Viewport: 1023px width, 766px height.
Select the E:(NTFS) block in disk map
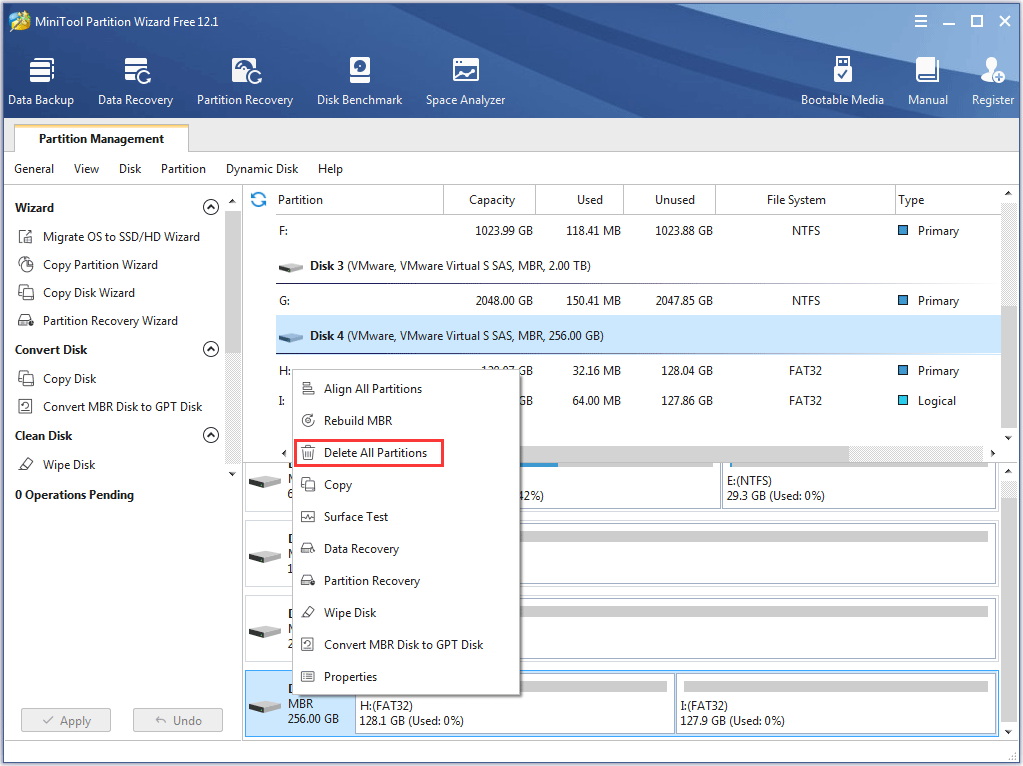coord(859,485)
